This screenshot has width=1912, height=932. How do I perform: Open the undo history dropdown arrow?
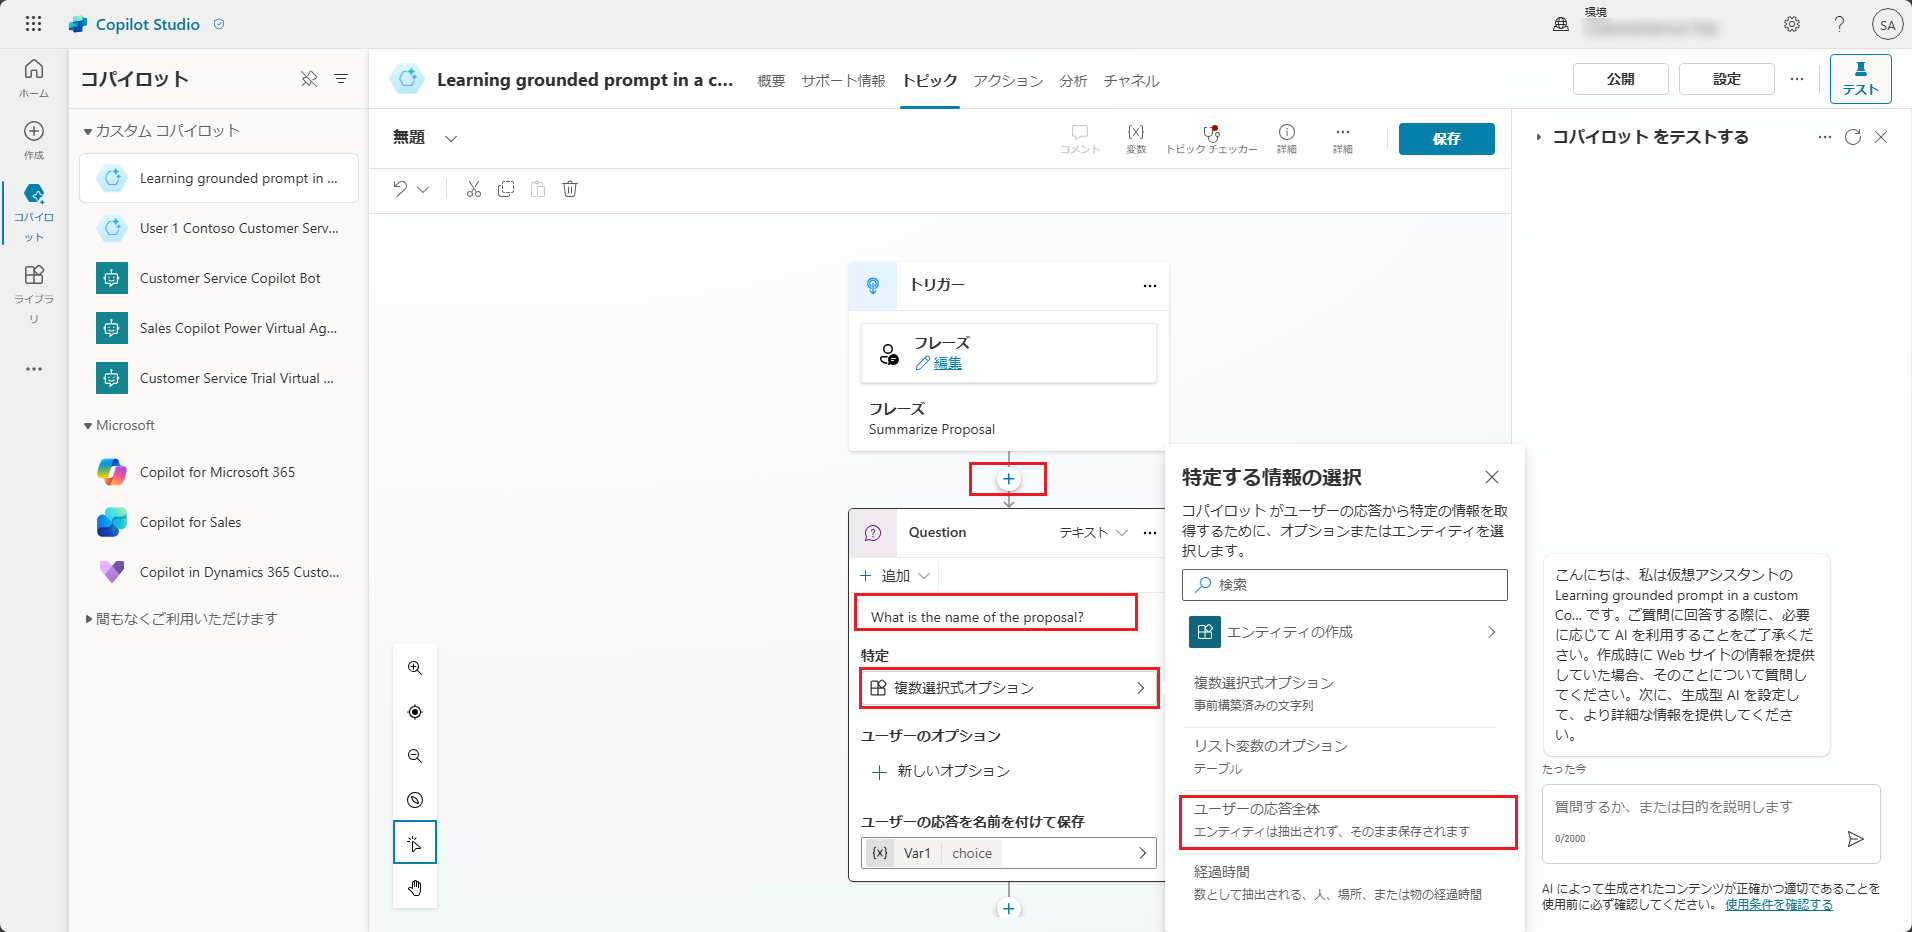point(423,189)
